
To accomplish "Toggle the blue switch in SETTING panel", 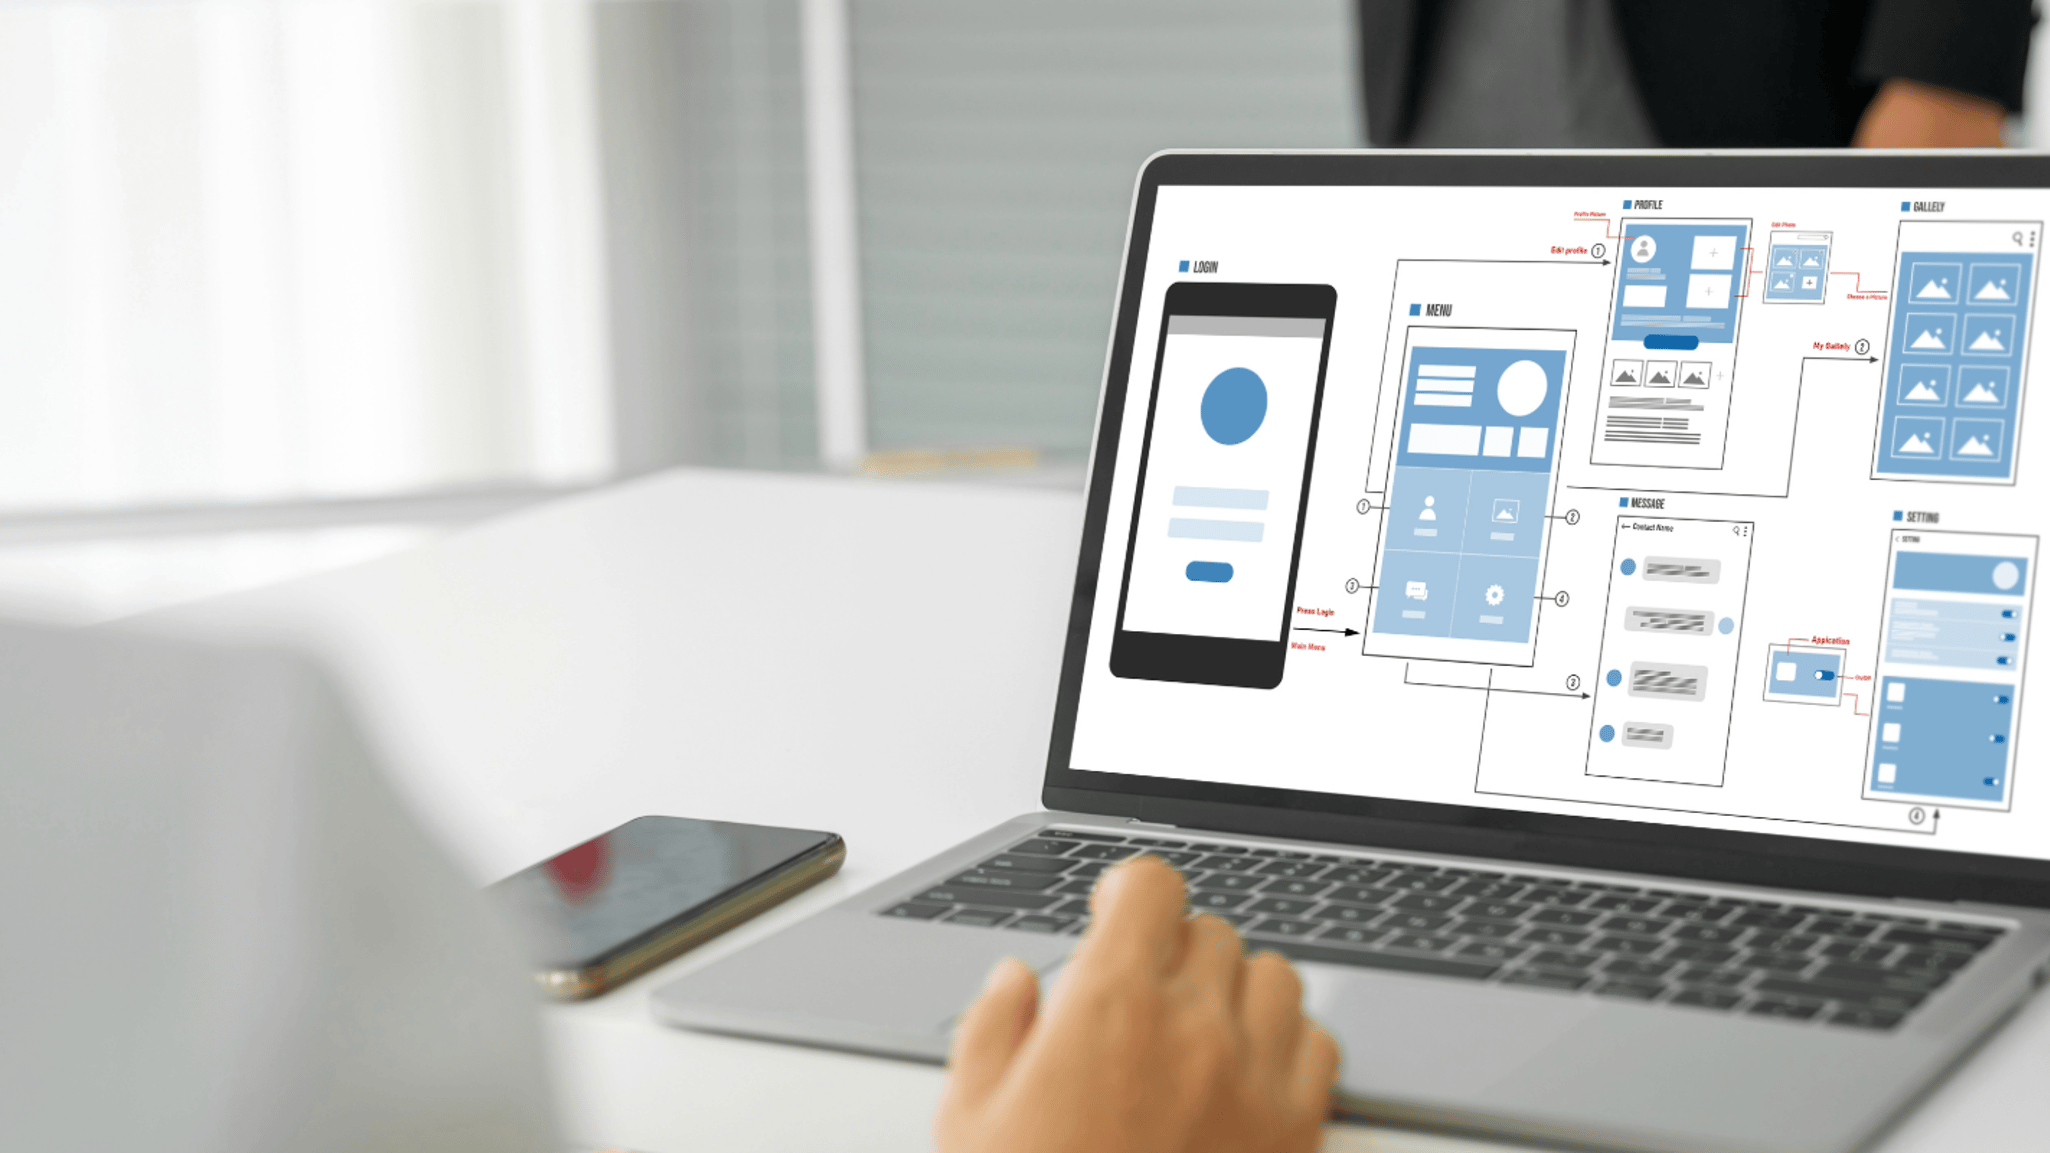I will click(2013, 608).
